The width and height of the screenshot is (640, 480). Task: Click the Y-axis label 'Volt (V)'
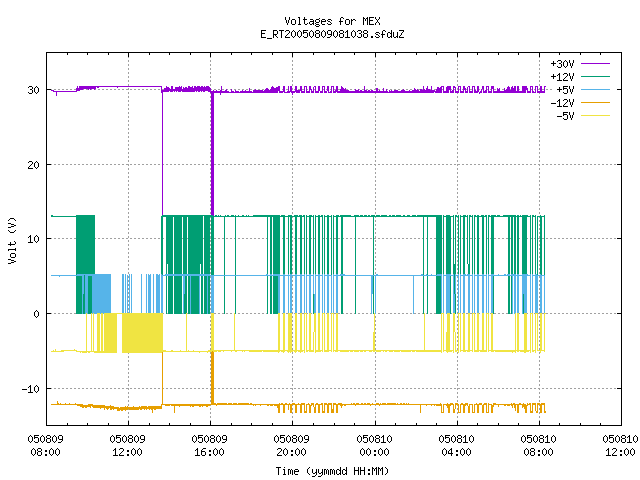pos(12,241)
